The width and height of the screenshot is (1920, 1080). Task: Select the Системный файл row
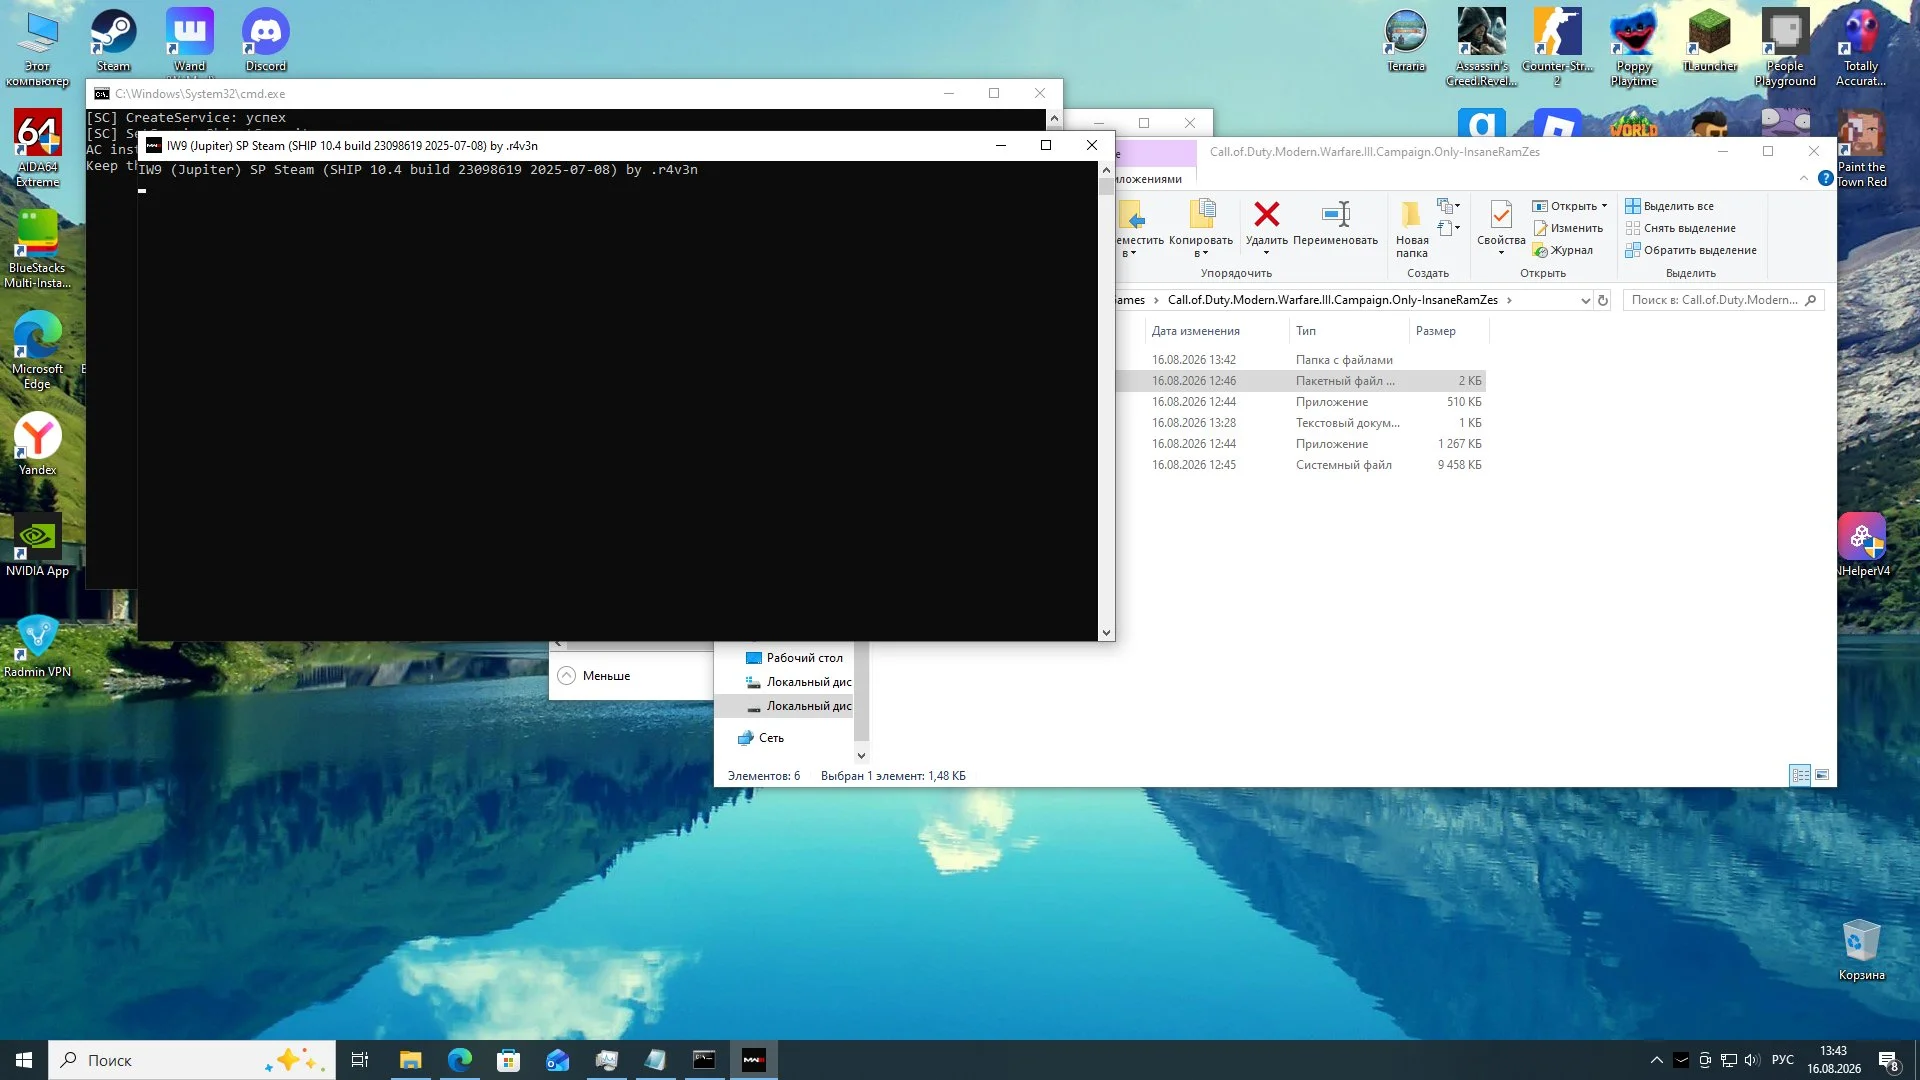(1301, 465)
